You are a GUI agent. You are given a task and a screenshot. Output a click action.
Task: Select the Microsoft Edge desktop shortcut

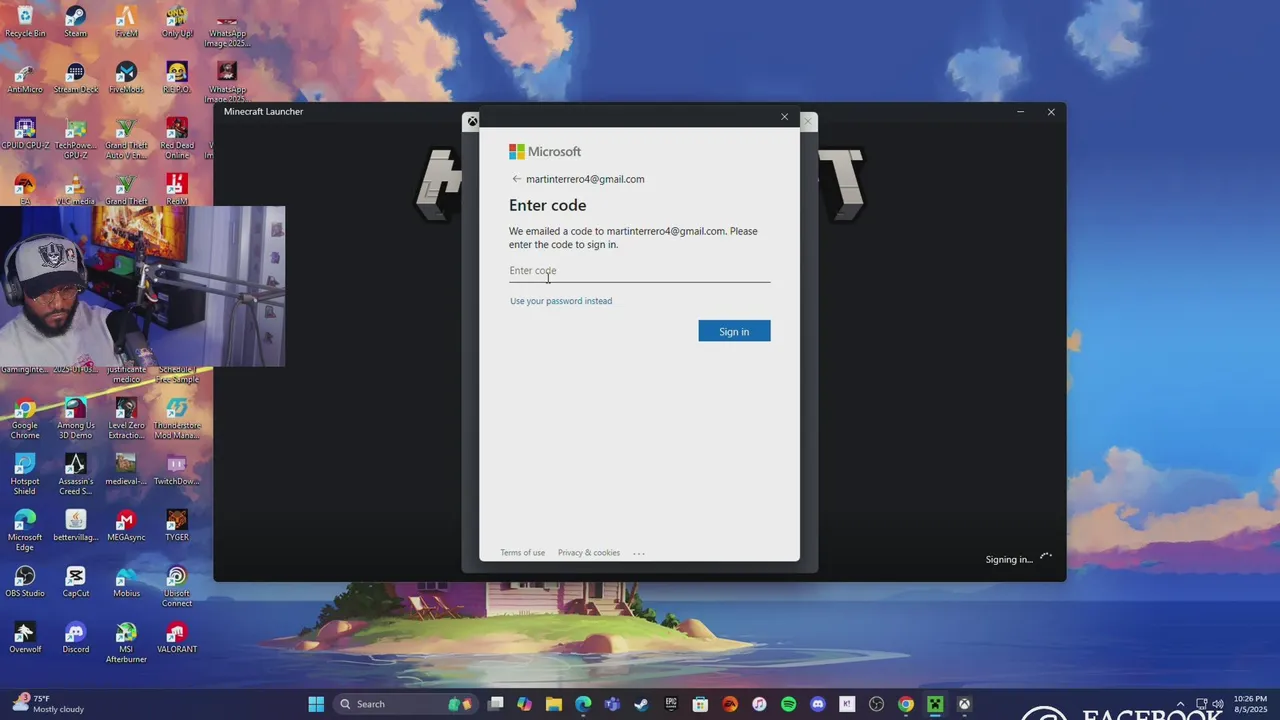pyautogui.click(x=25, y=531)
